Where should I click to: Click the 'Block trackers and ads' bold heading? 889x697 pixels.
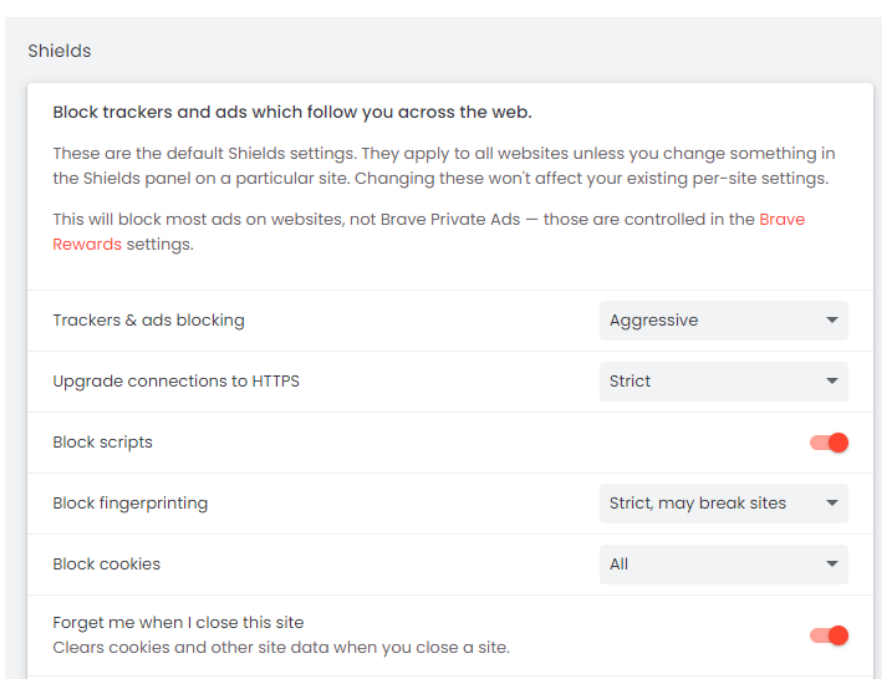[x=292, y=113]
